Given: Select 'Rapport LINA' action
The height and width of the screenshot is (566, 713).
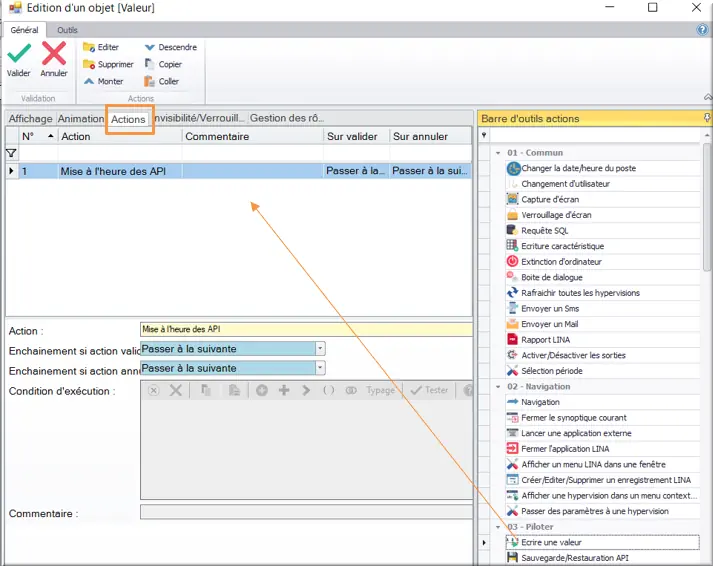Looking at the screenshot, I should 603,340.
